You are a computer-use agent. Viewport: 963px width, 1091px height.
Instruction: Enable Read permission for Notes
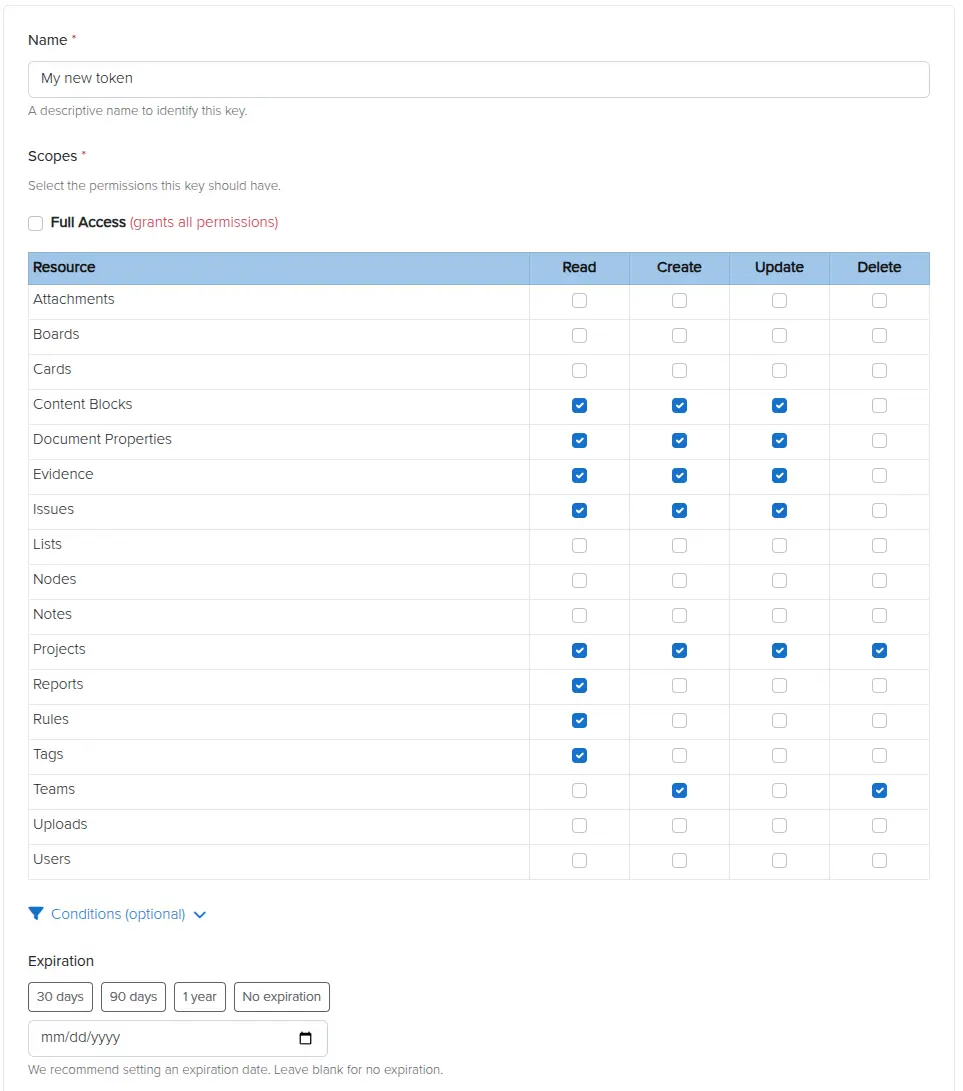[x=579, y=615]
